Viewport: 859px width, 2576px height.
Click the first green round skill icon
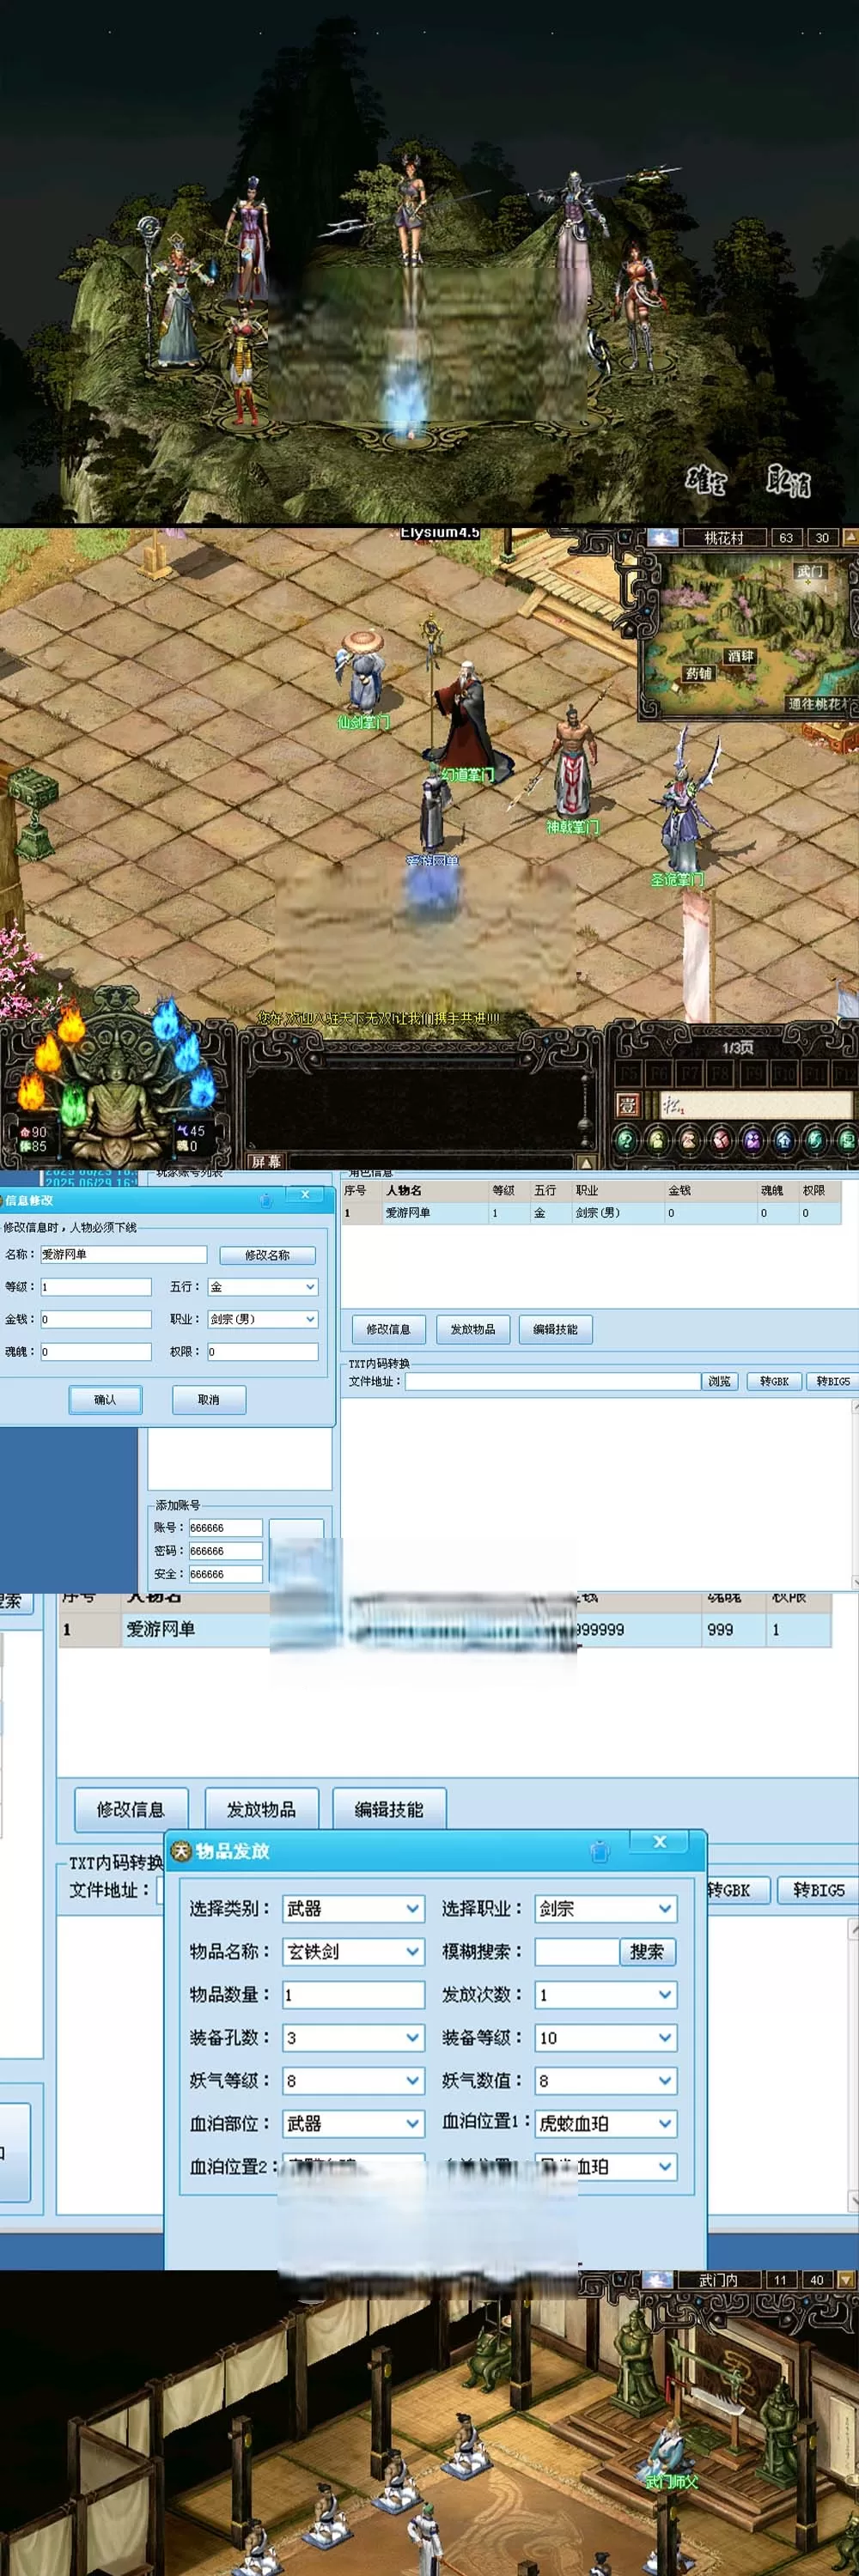(x=626, y=1139)
